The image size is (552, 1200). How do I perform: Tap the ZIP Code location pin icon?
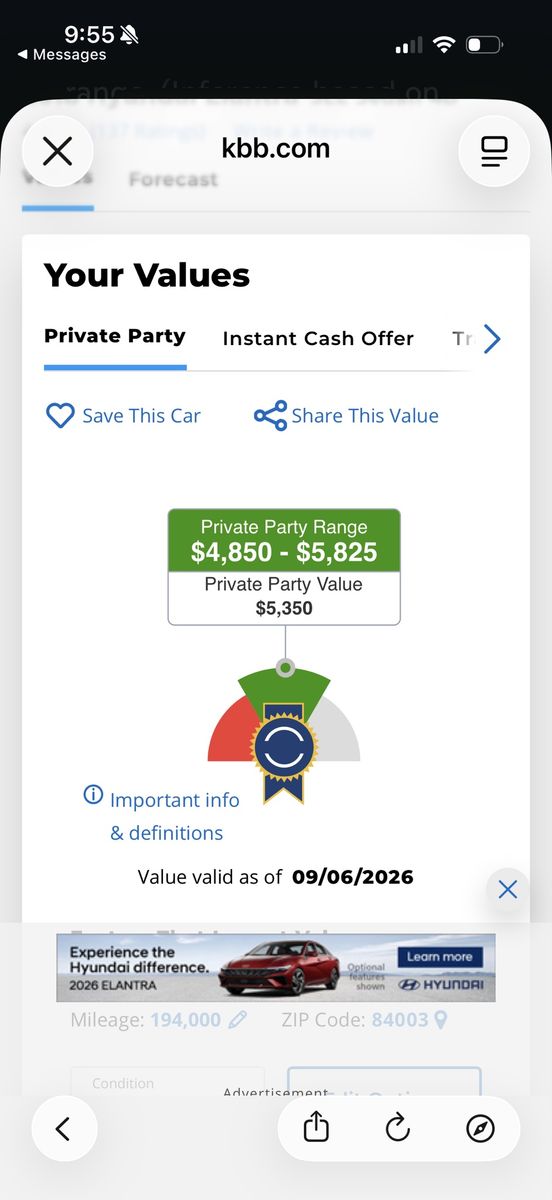pyautogui.click(x=440, y=1020)
